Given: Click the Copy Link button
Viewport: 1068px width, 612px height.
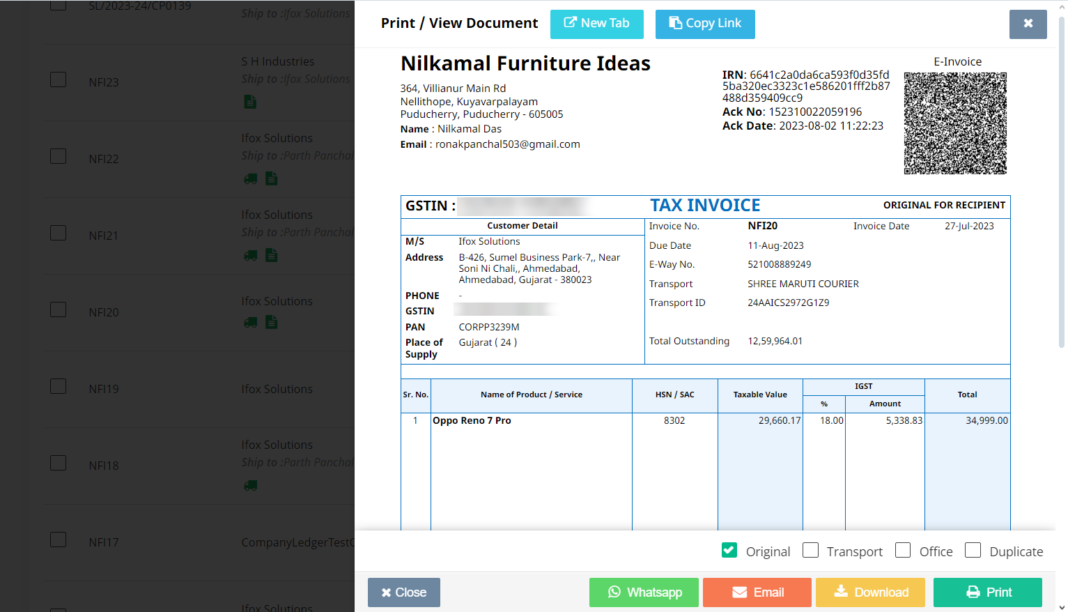Looking at the screenshot, I should (x=705, y=23).
